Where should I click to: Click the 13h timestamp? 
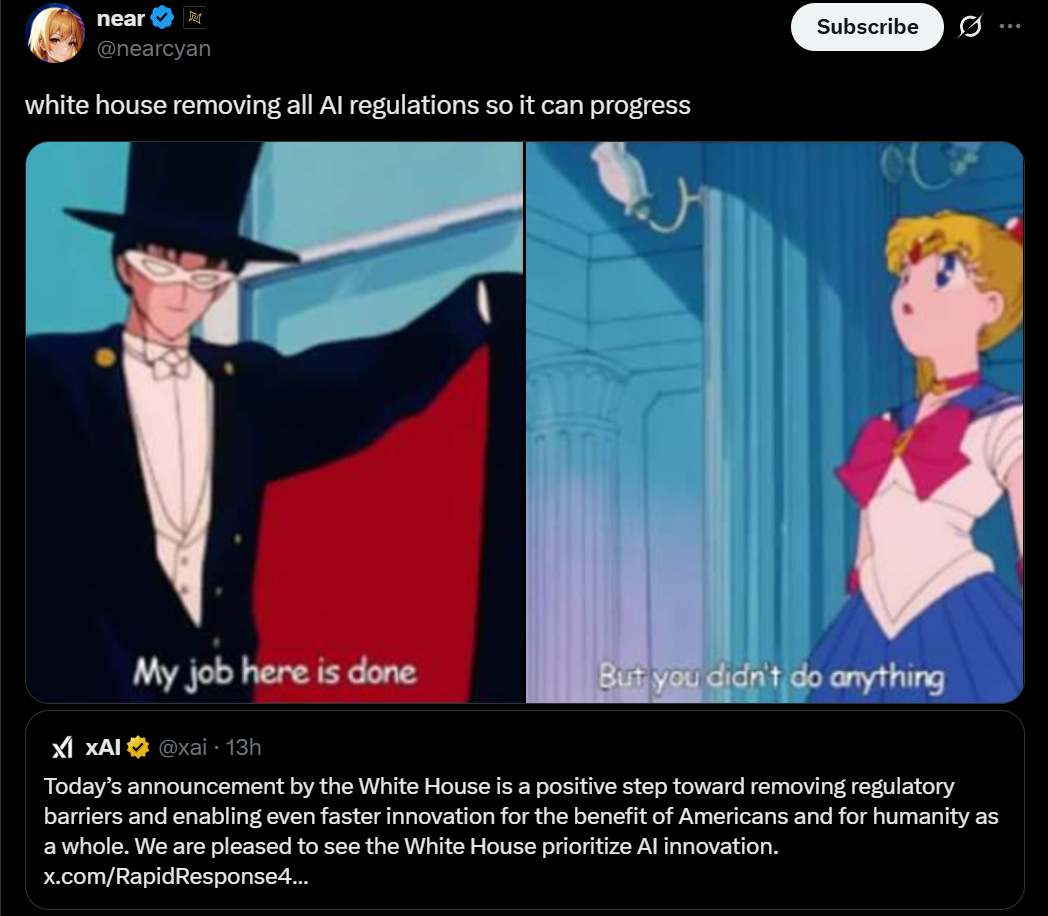pos(244,747)
